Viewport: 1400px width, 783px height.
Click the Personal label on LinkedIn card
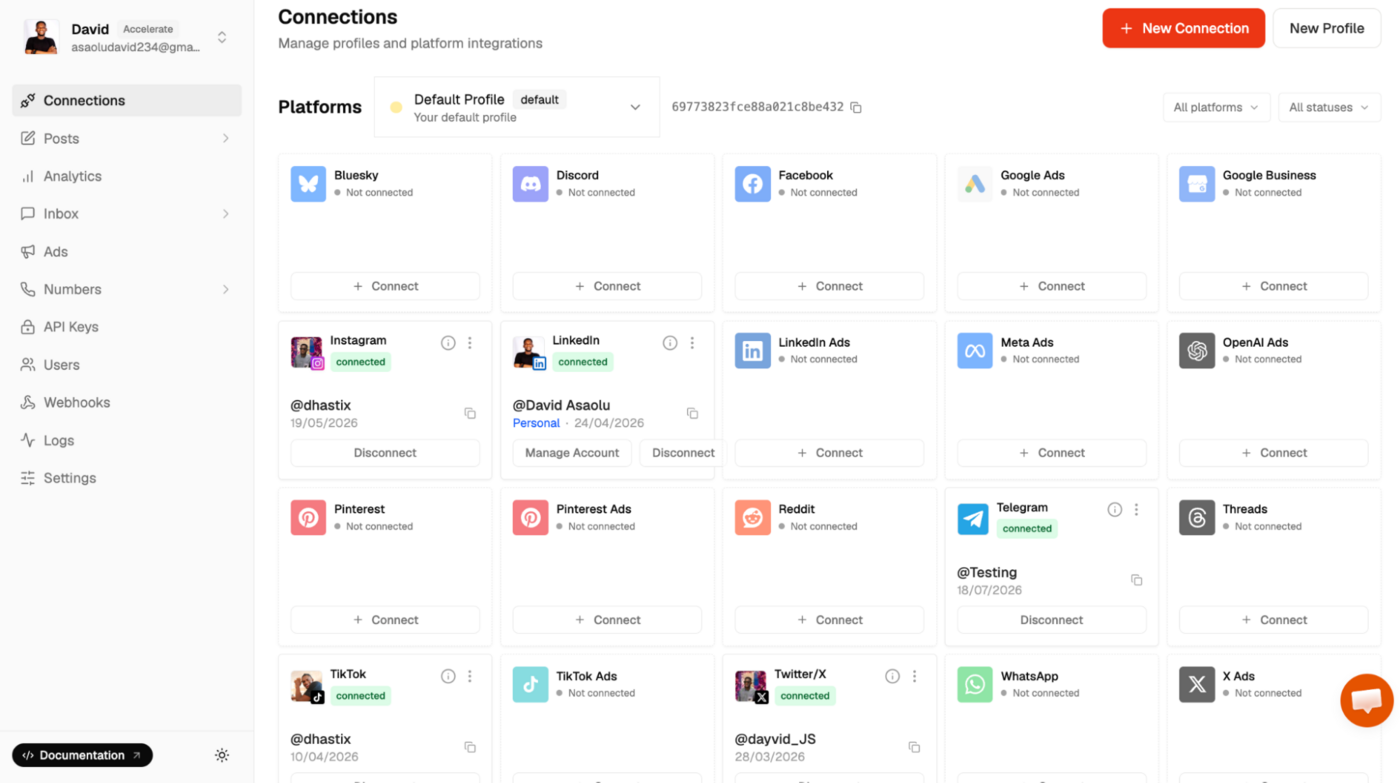[x=536, y=423]
